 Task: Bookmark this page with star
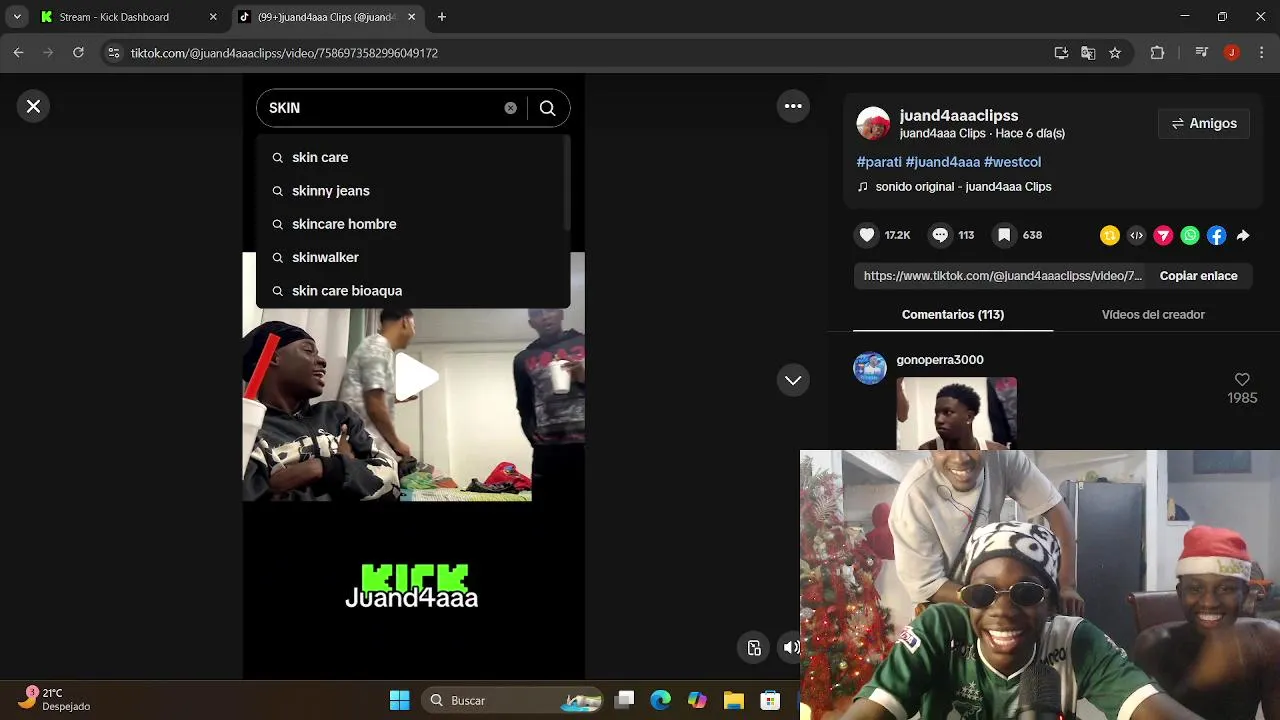pyautogui.click(x=1115, y=53)
